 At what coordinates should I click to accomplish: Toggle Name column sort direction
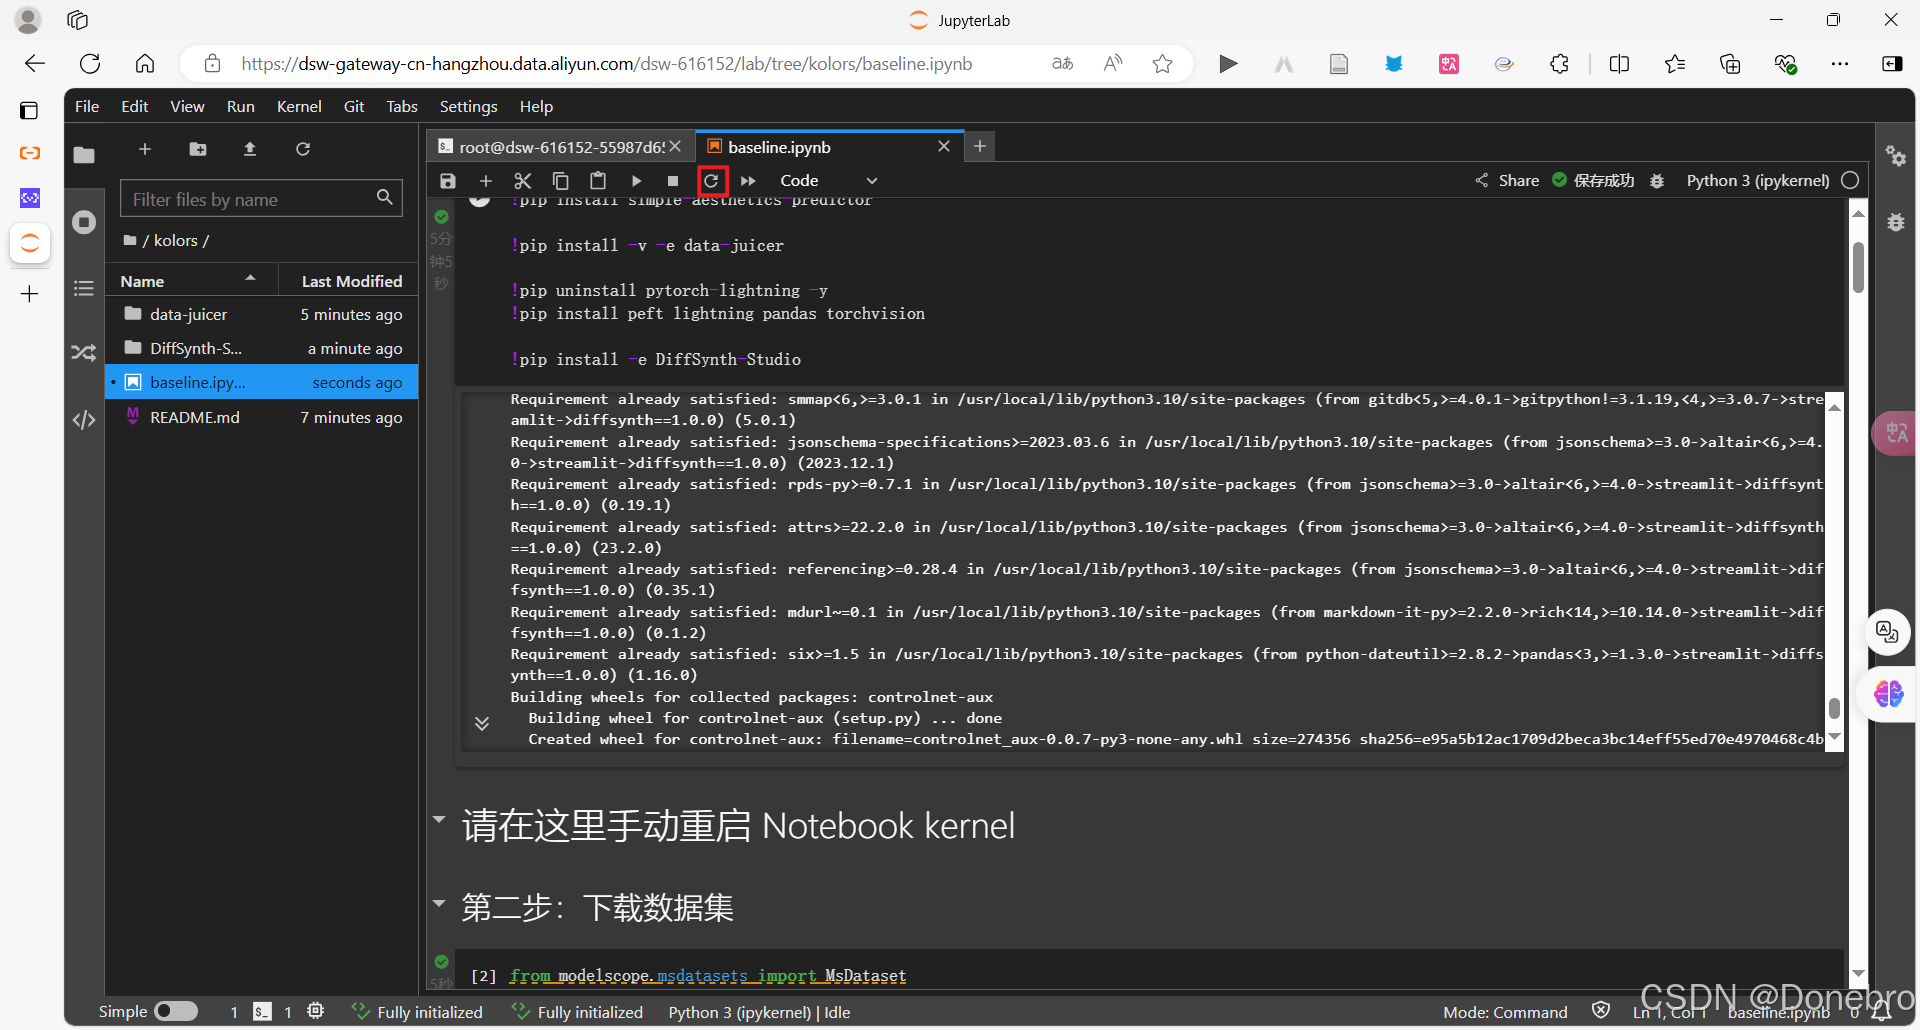[192, 280]
